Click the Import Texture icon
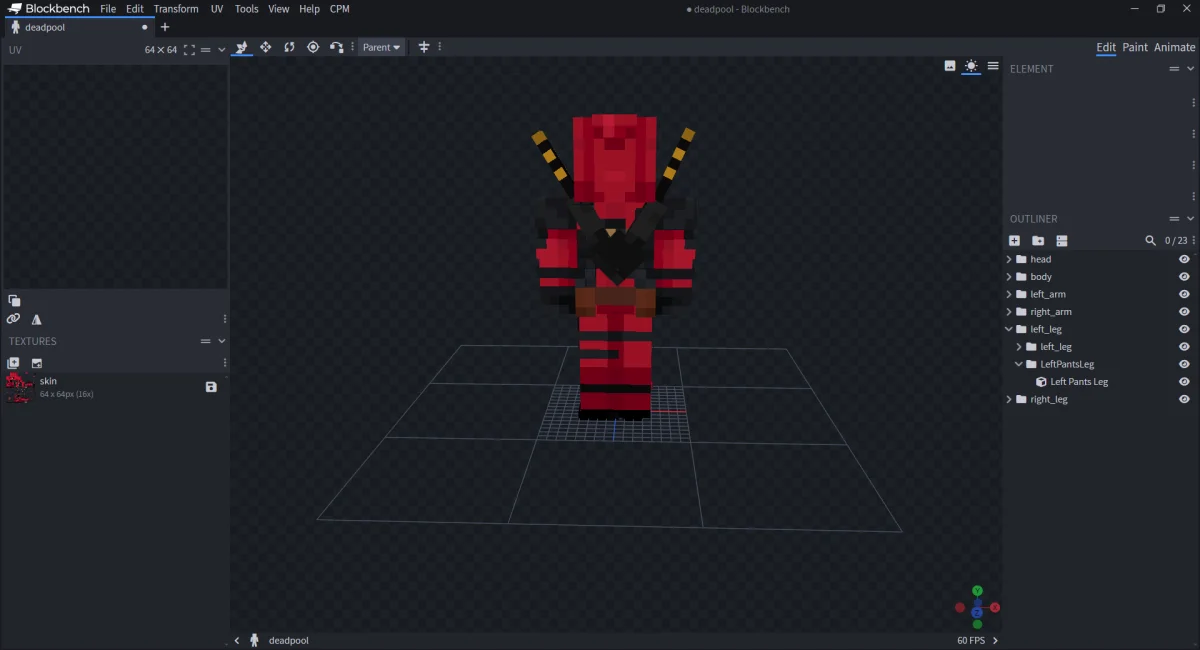Image resolution: width=1200 pixels, height=650 pixels. (x=37, y=363)
